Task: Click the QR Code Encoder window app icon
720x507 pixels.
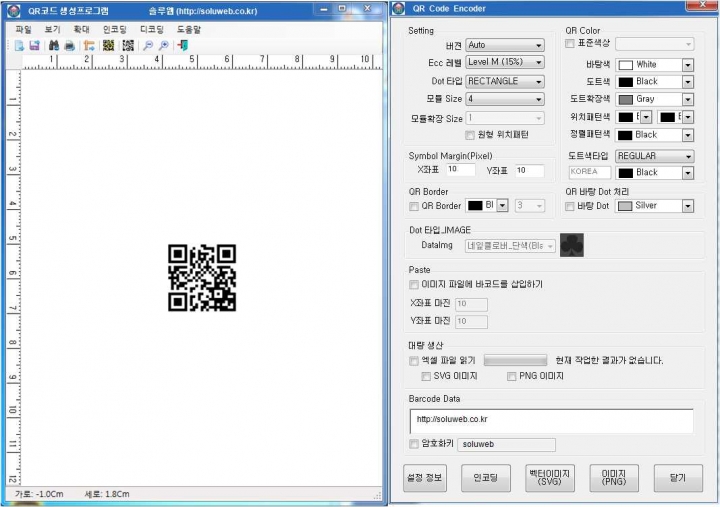Action: [x=399, y=9]
